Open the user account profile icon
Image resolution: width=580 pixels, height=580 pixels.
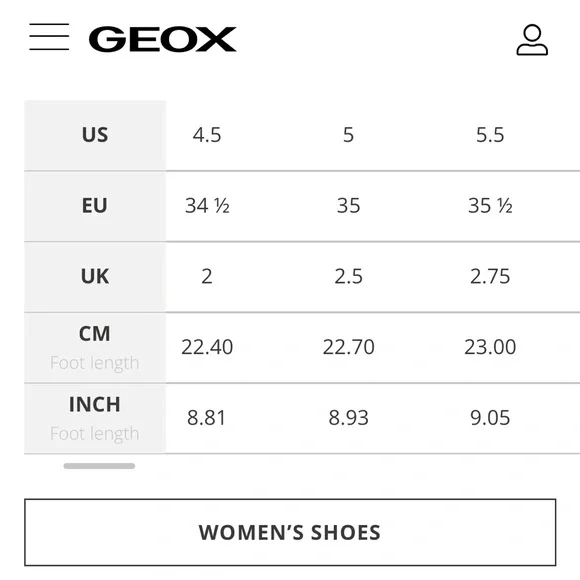[x=532, y=40]
